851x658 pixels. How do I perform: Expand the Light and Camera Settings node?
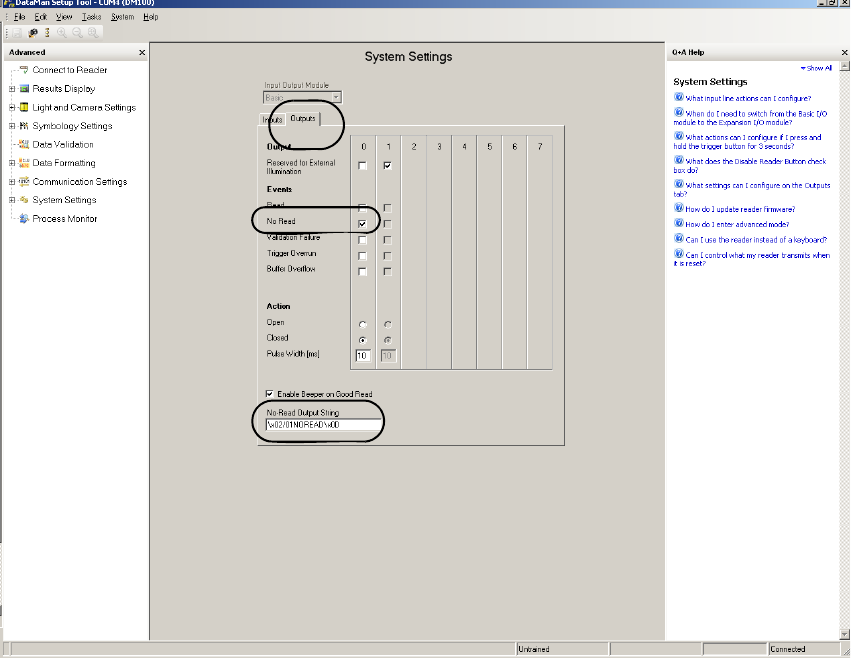coord(12,107)
